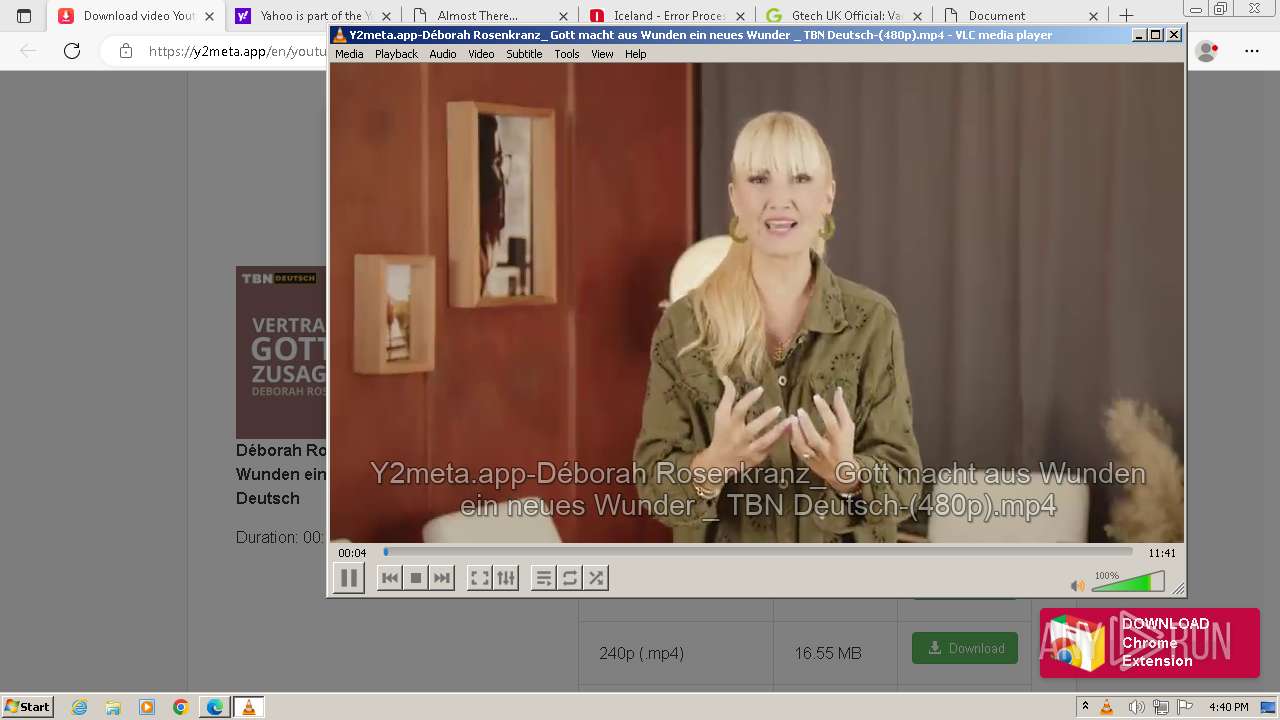Go back in the Edge browser
Screen dimensions: 1280x720
28,51
